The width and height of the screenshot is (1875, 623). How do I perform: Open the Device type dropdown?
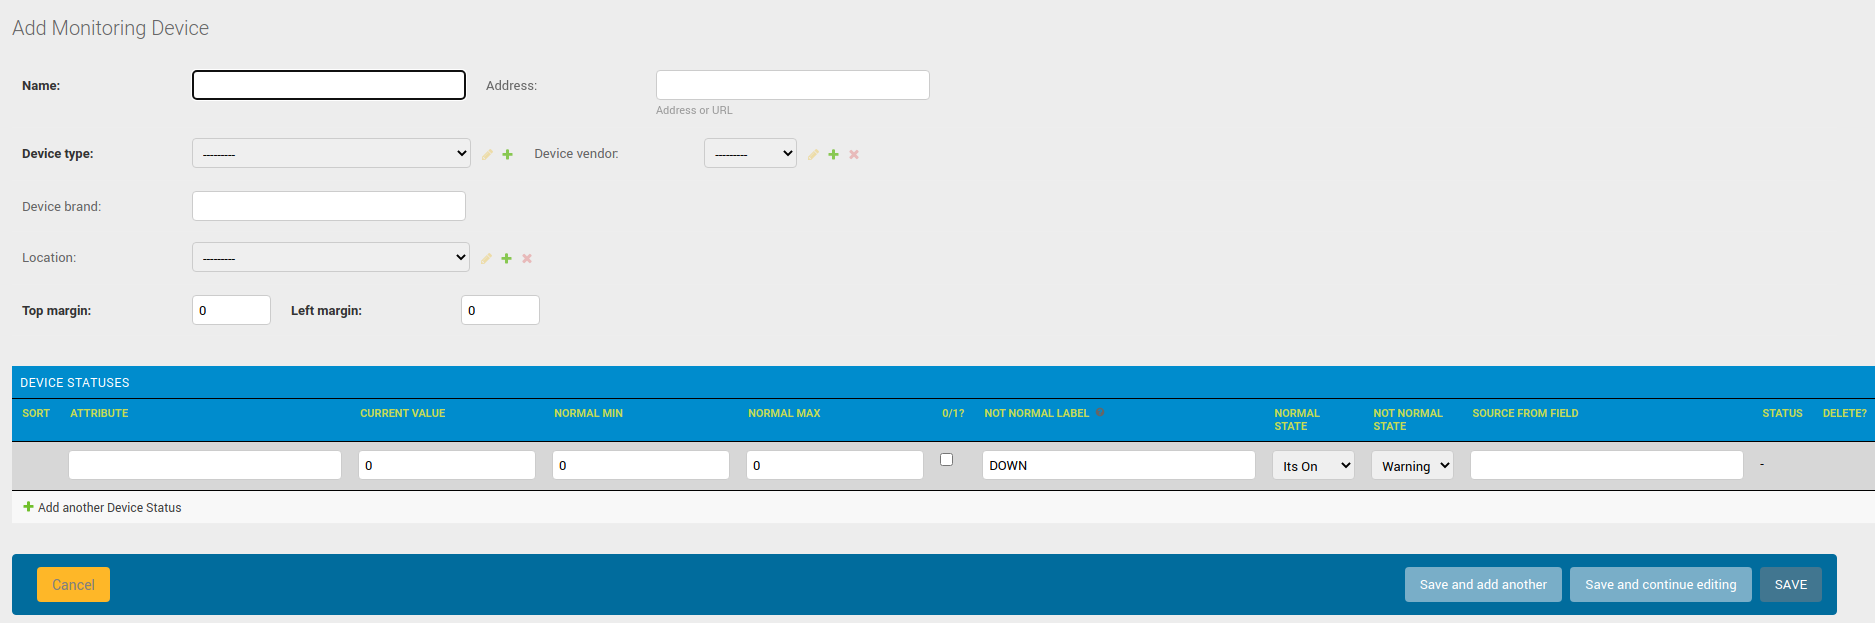(331, 153)
